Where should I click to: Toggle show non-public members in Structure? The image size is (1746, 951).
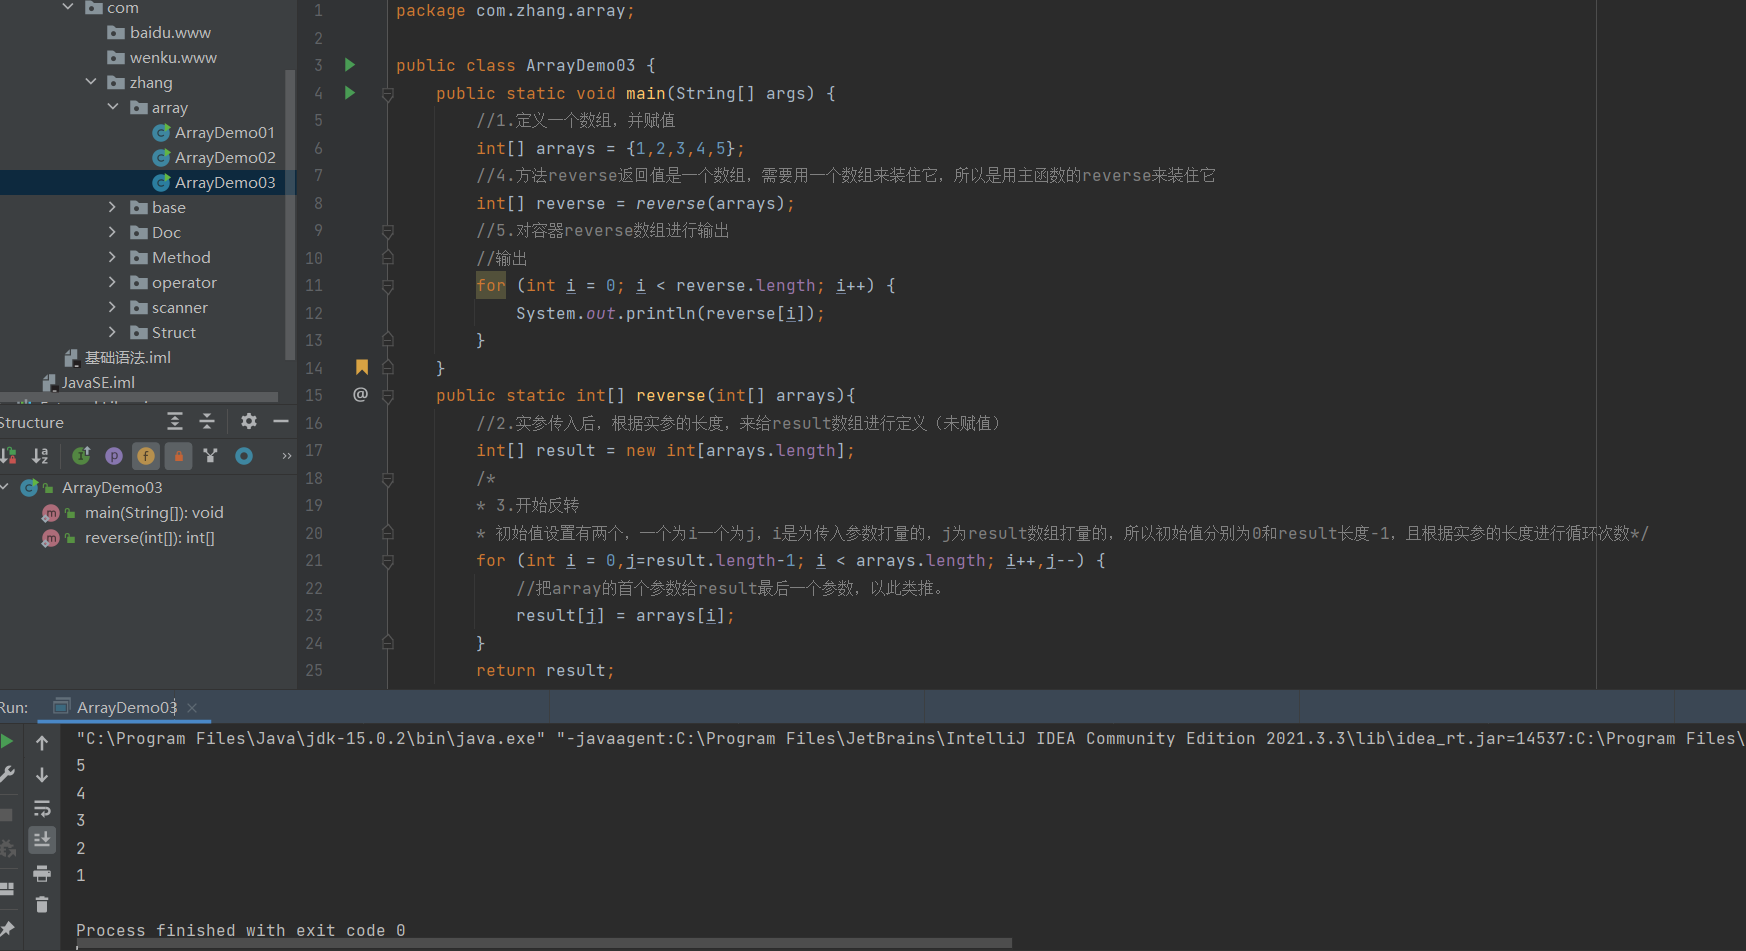[178, 456]
